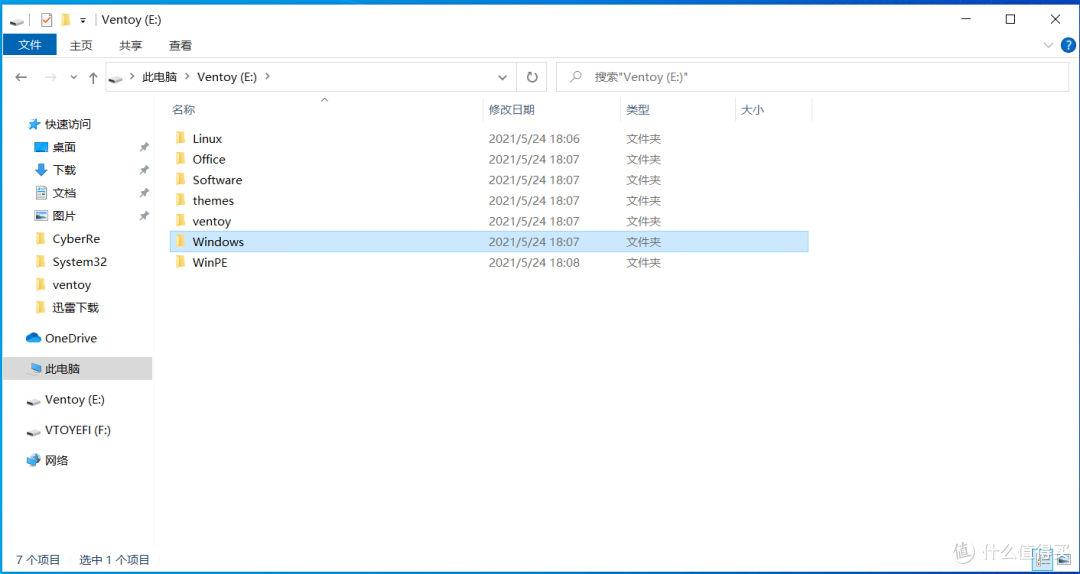Sort by the 大小 column header
This screenshot has height=574, width=1080.
[752, 110]
